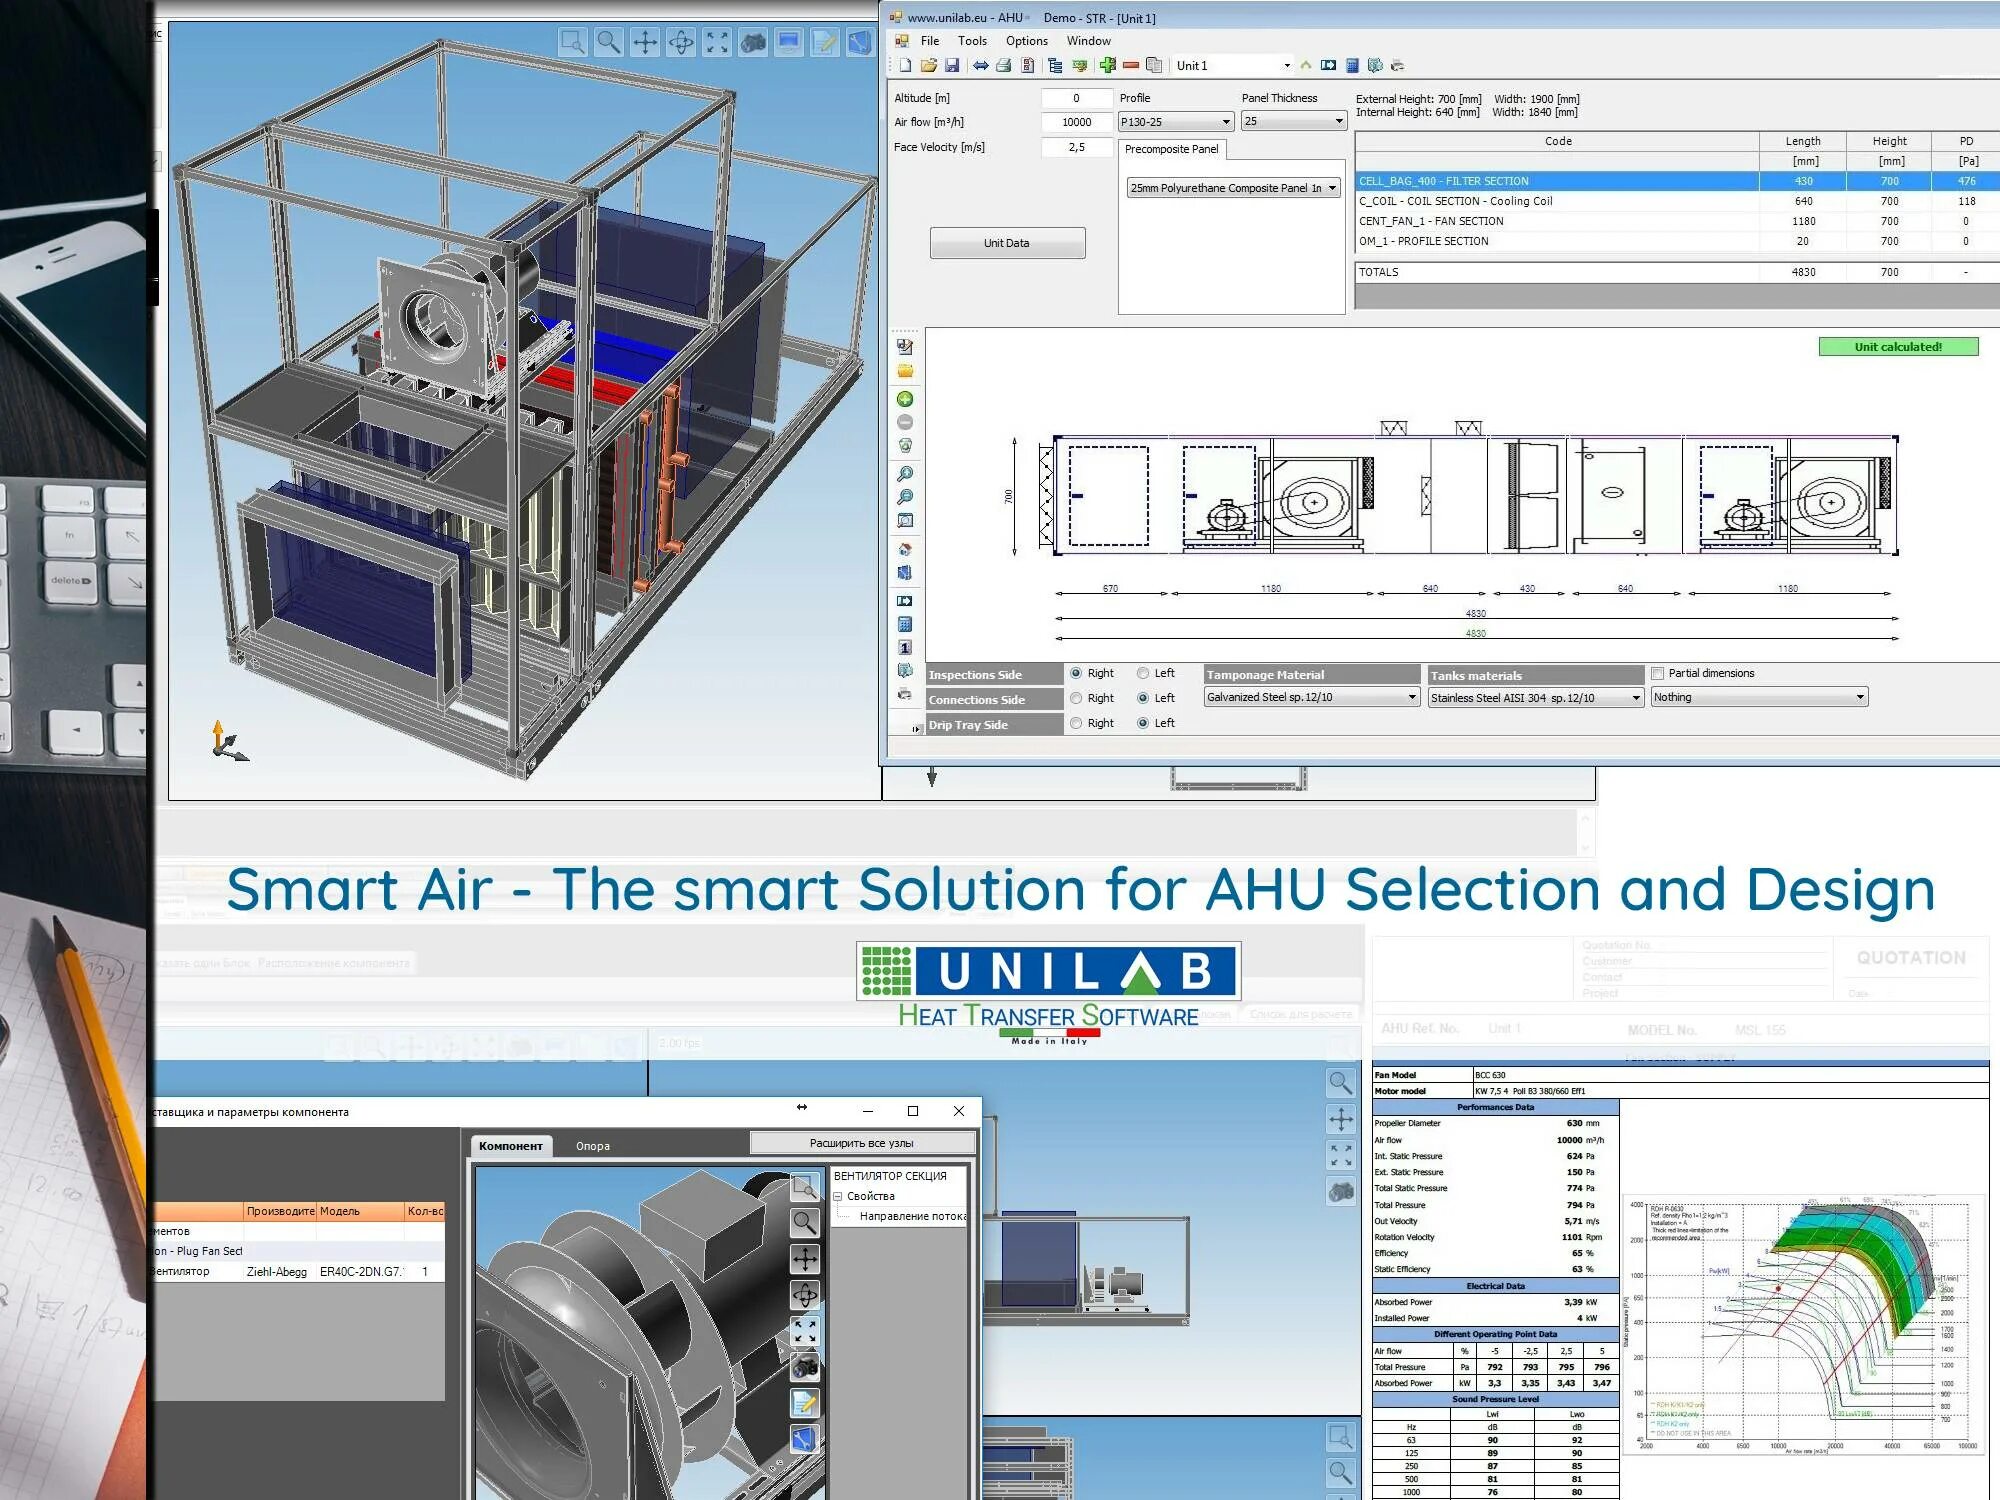Open the Tools menu

click(x=971, y=41)
